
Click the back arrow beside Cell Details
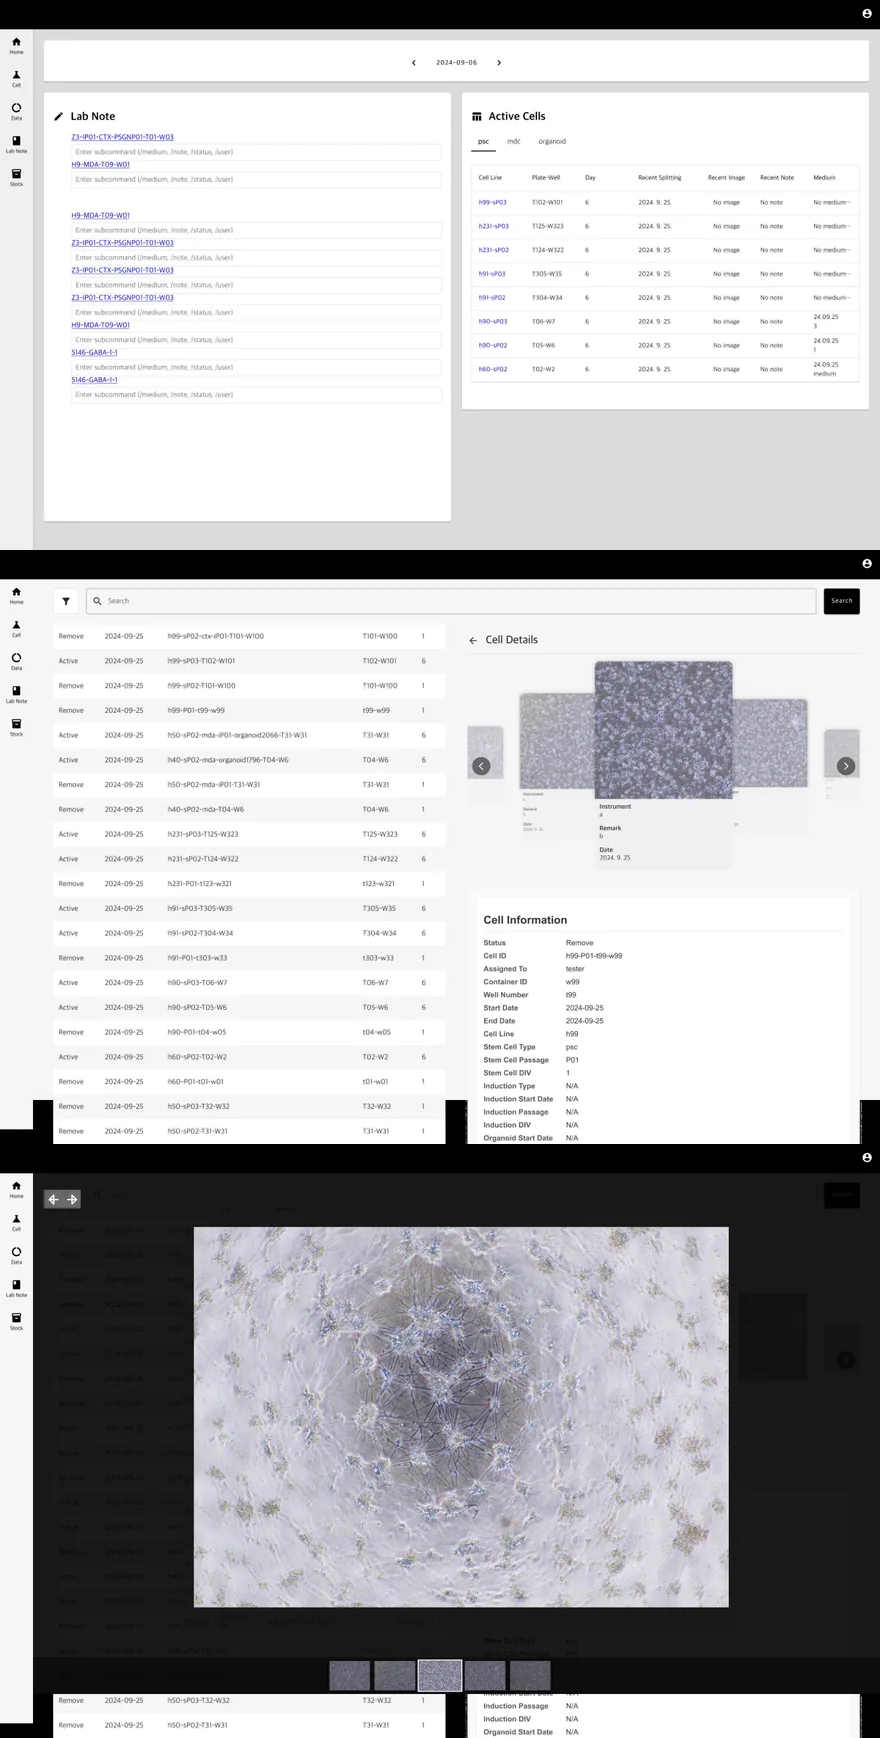pos(473,640)
